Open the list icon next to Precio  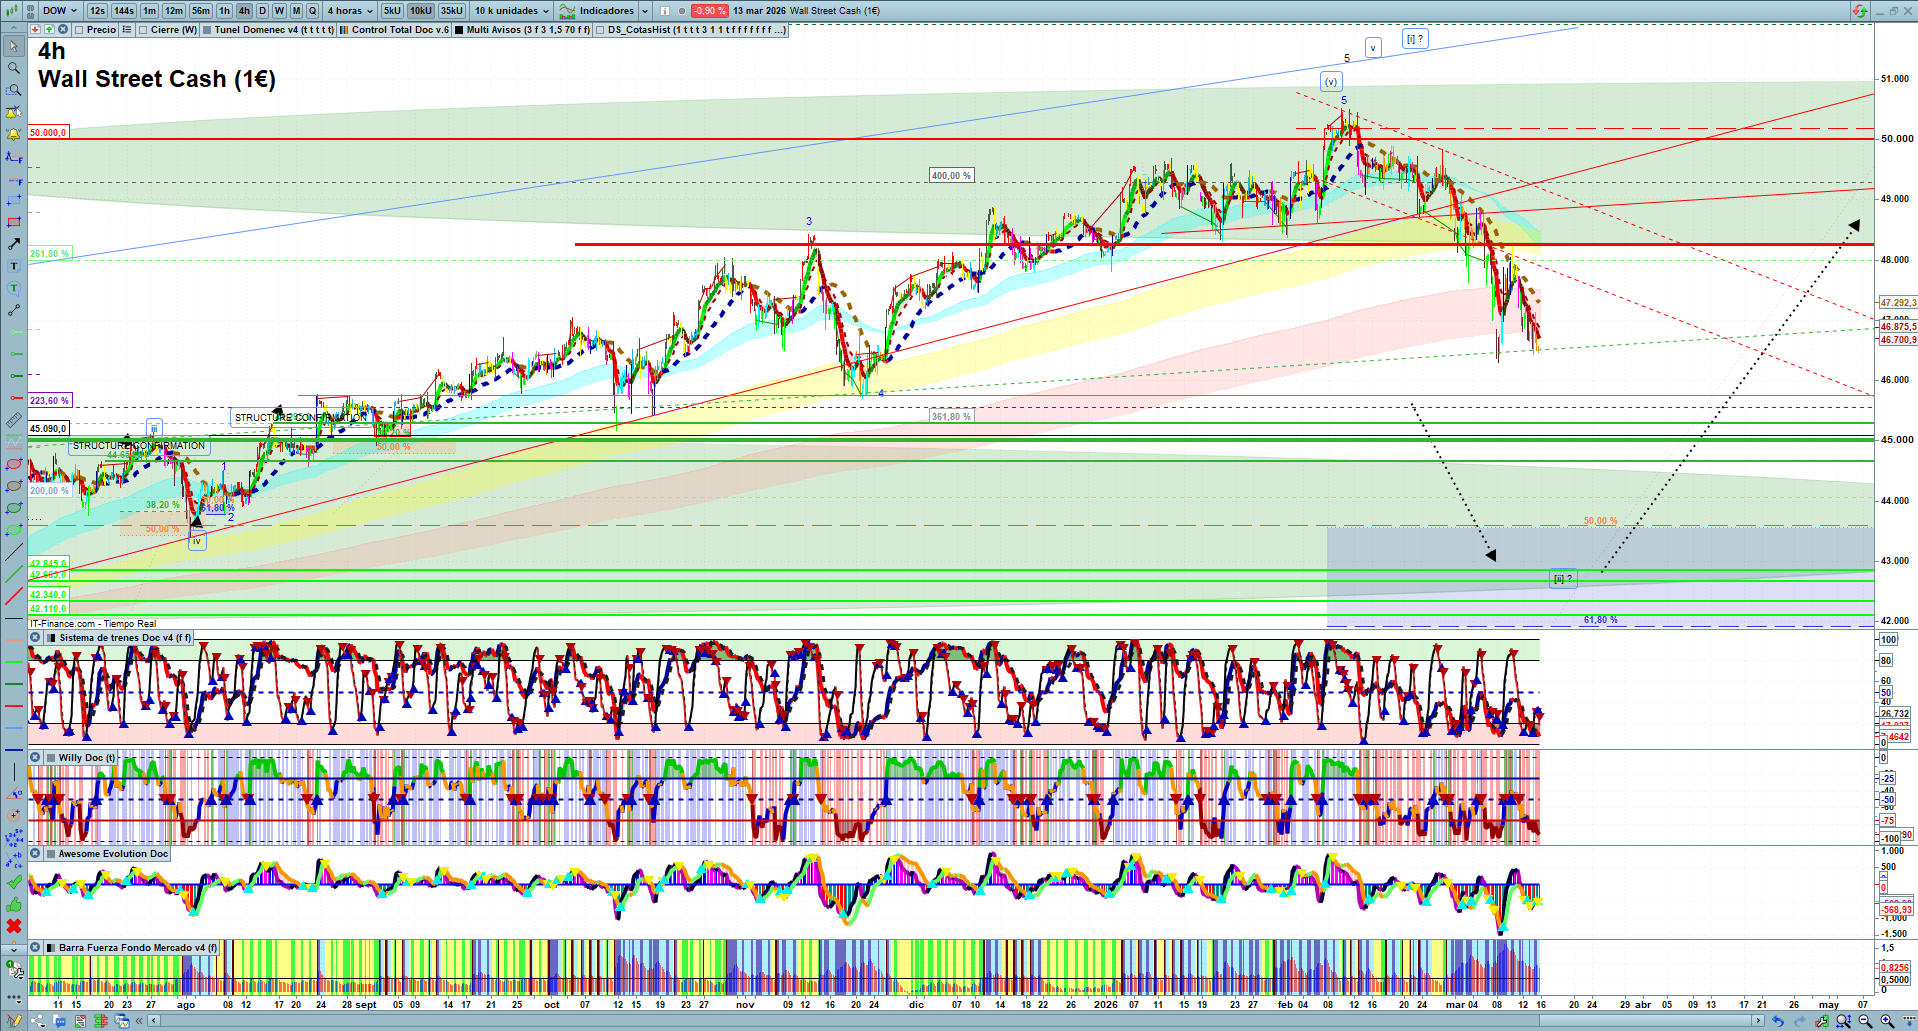pos(127,30)
